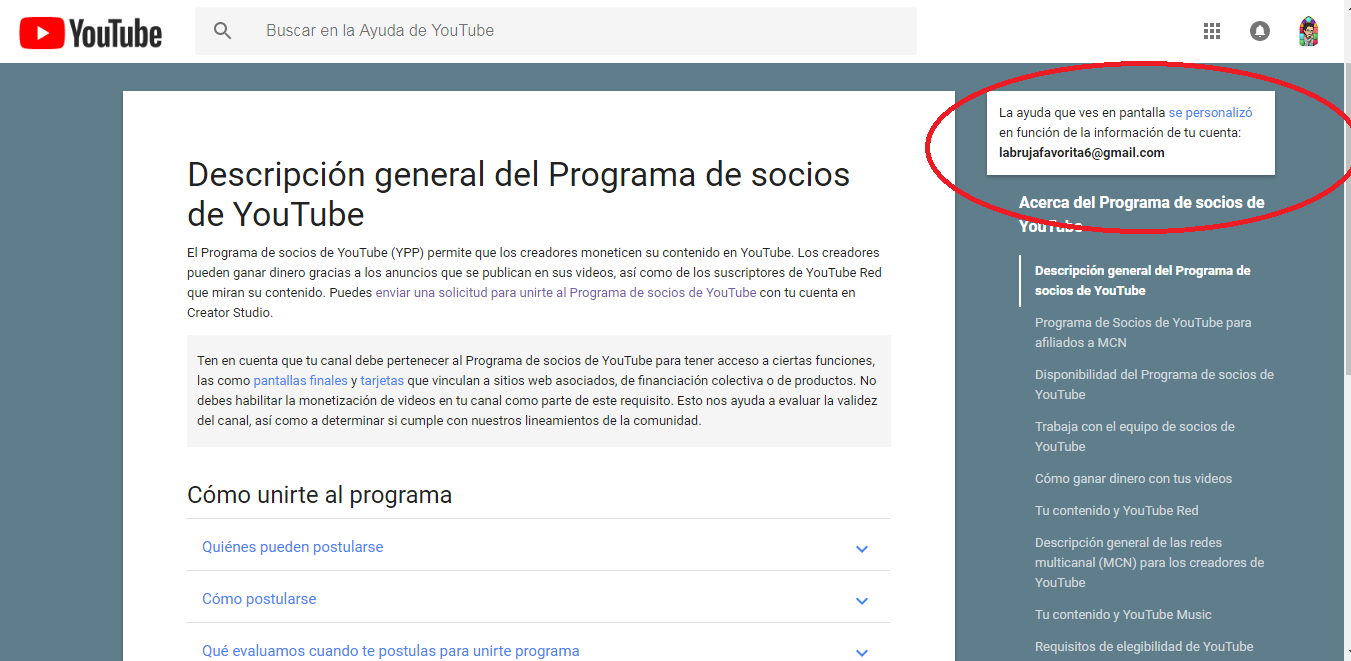The width and height of the screenshot is (1351, 661).
Task: Select Descripción general del Programa de socios sidebar item
Action: pos(1143,280)
